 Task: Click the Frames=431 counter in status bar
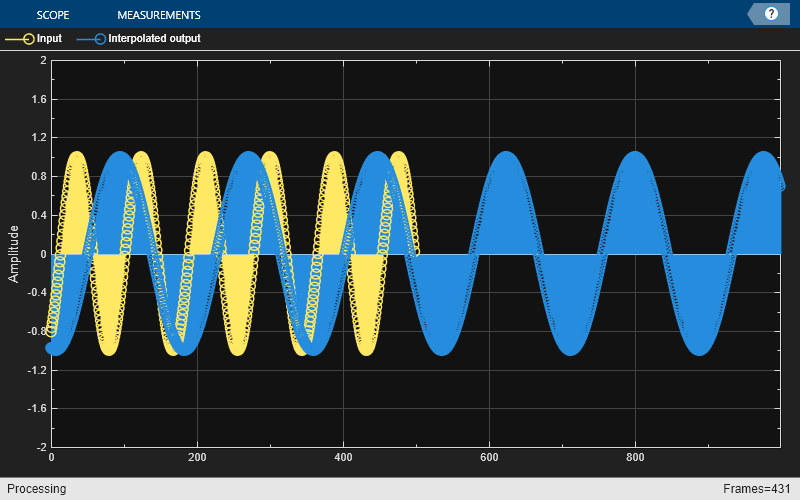(x=758, y=489)
